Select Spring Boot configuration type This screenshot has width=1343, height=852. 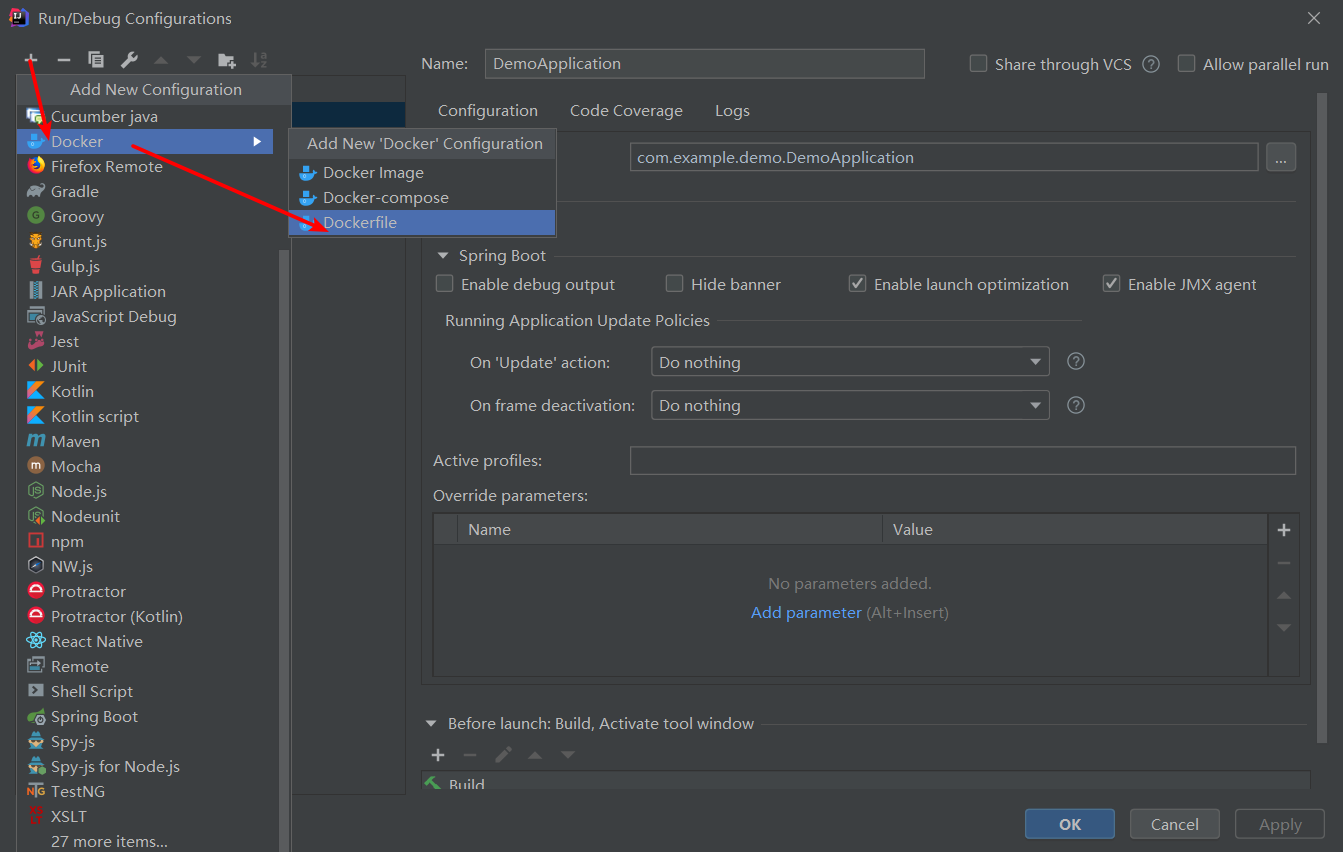tap(145, 716)
